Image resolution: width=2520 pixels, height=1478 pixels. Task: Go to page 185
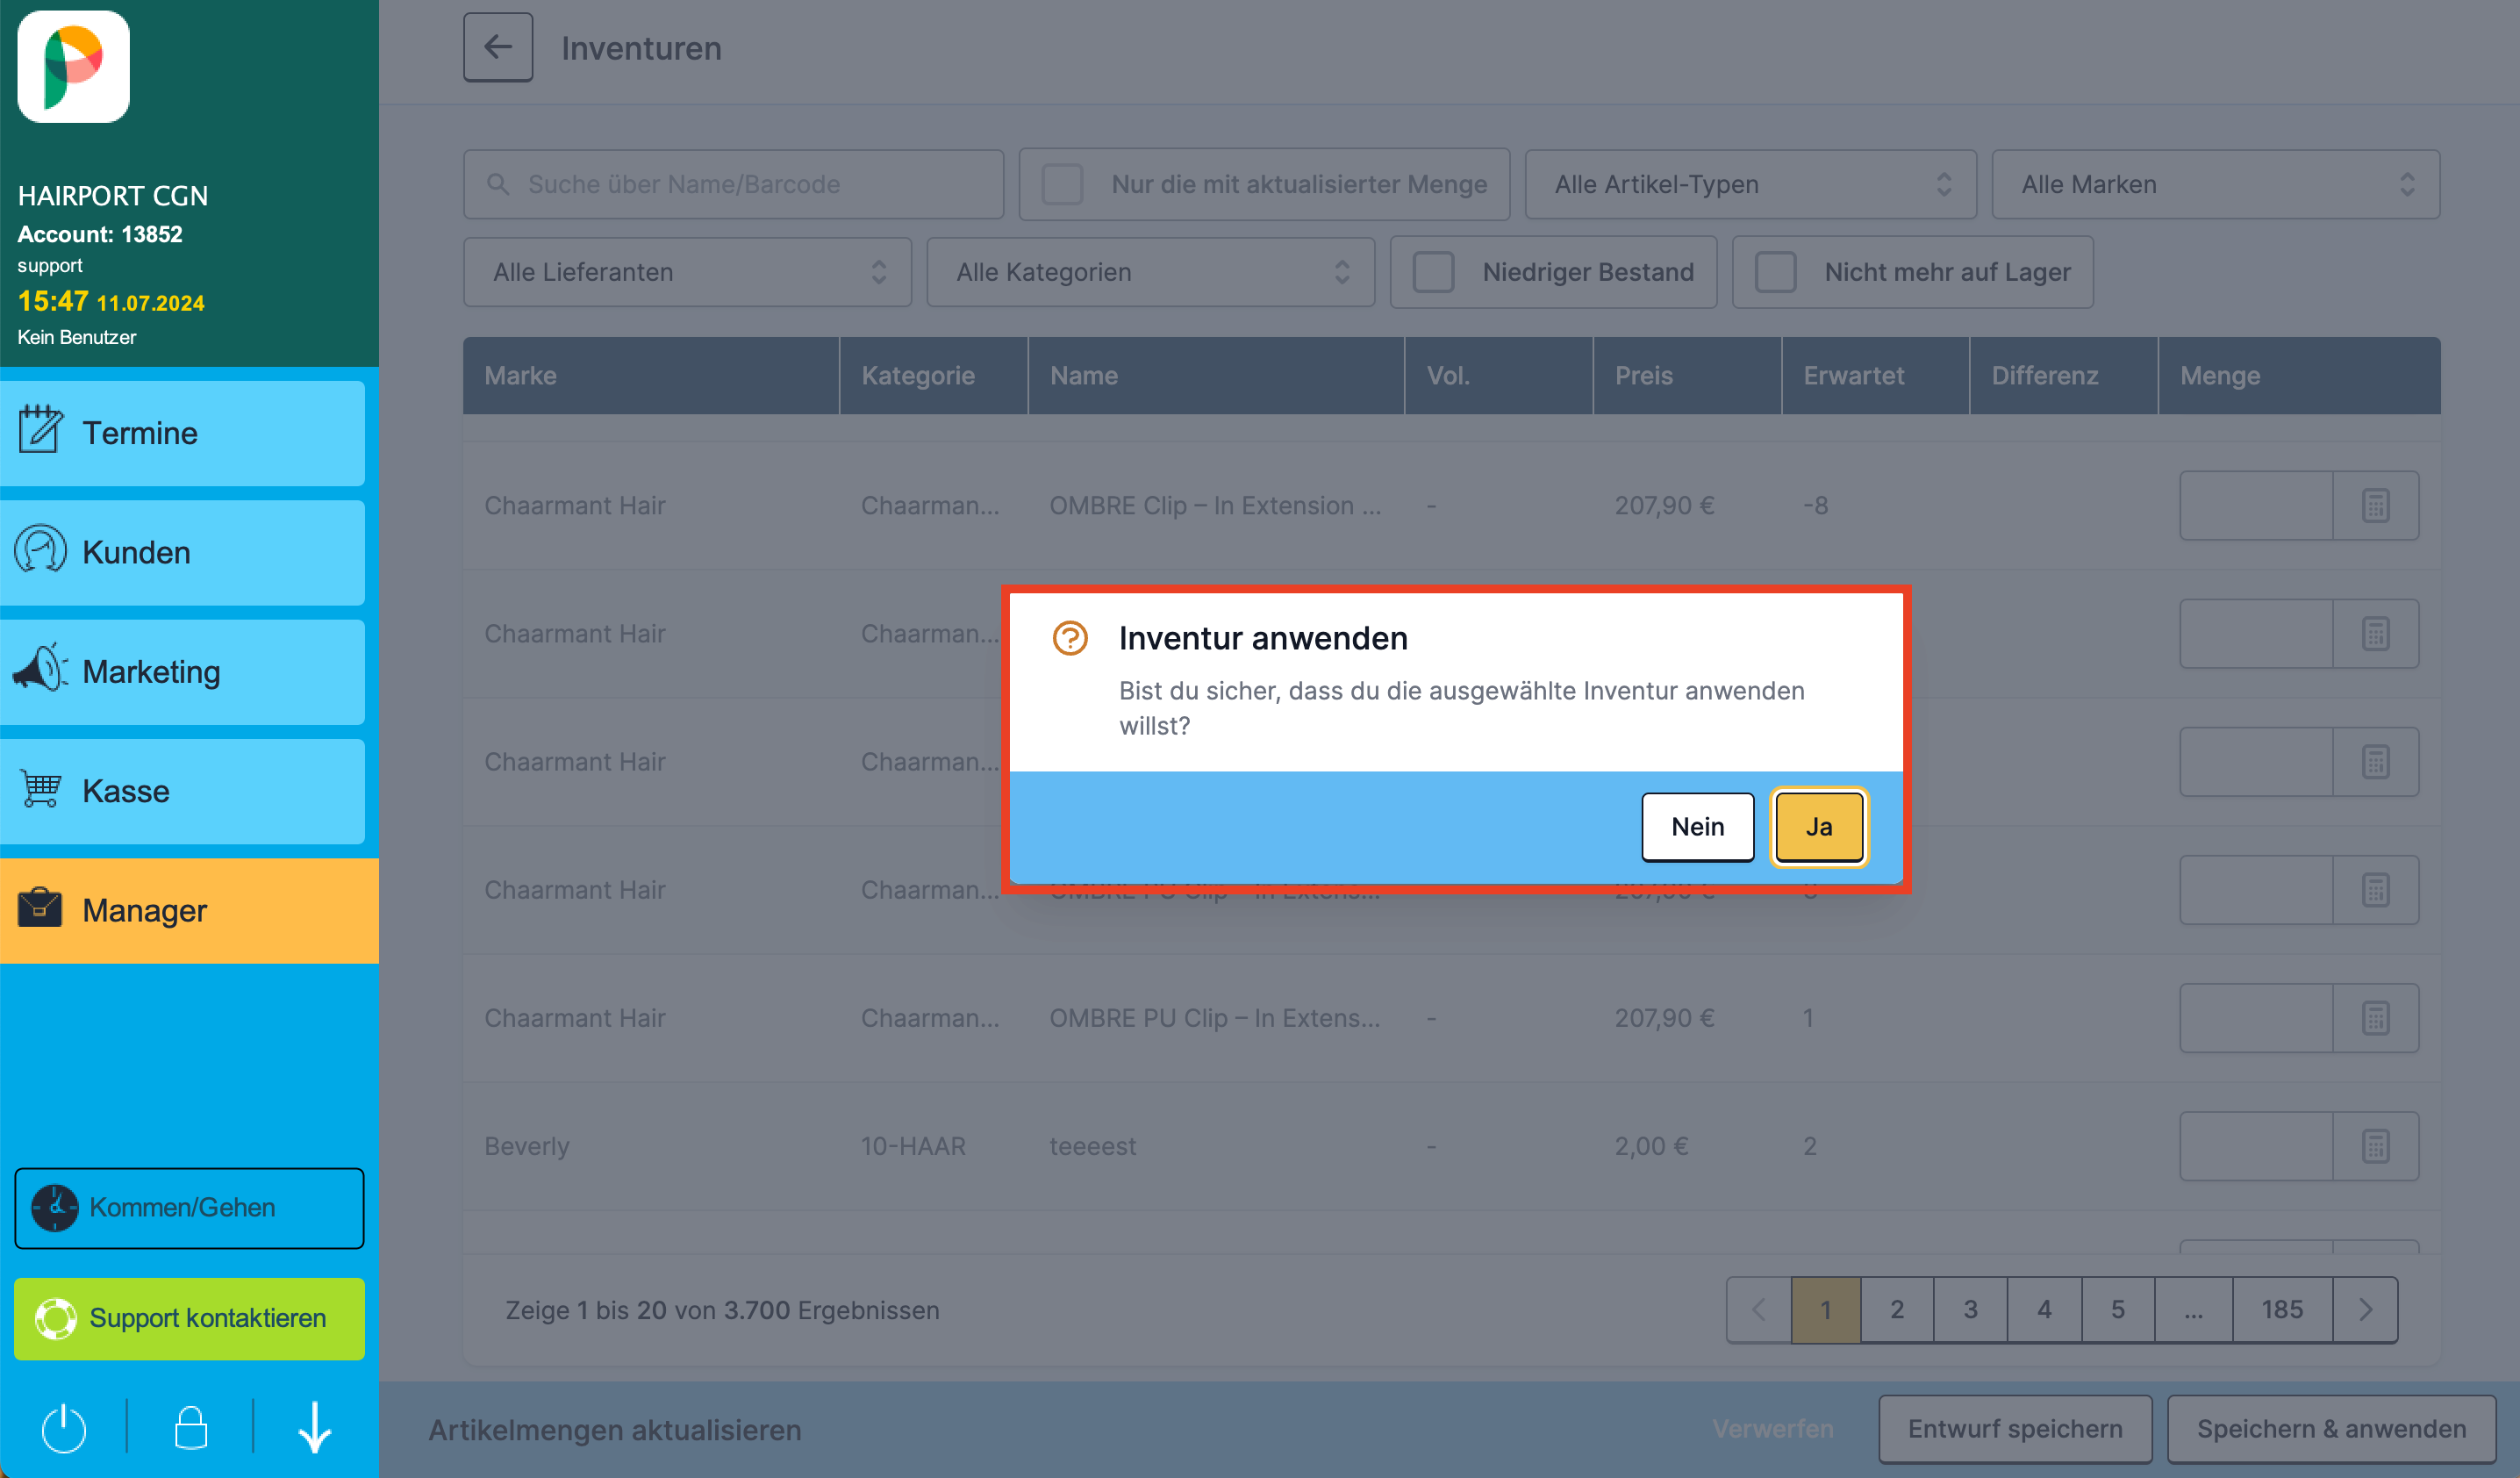[x=2282, y=1310]
